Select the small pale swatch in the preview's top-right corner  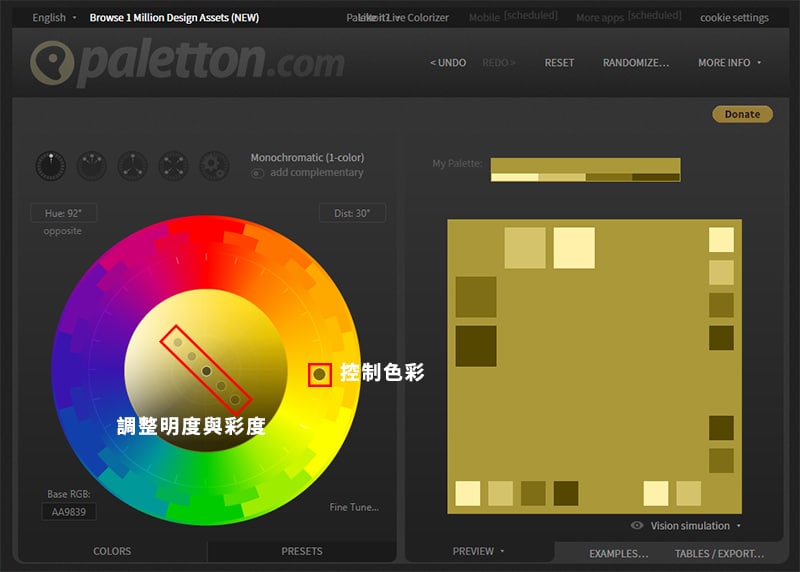point(721,240)
